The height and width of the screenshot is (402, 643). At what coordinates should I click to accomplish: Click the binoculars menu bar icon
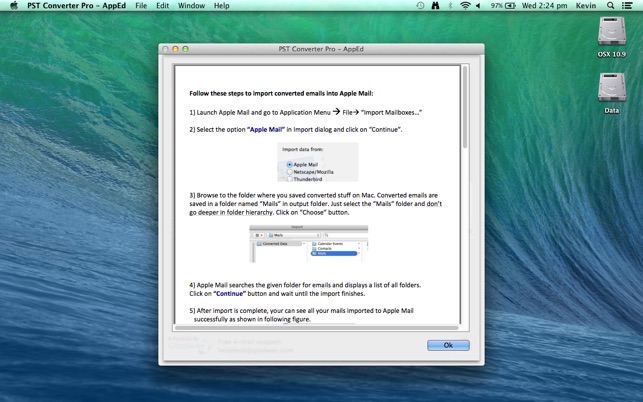point(435,6)
